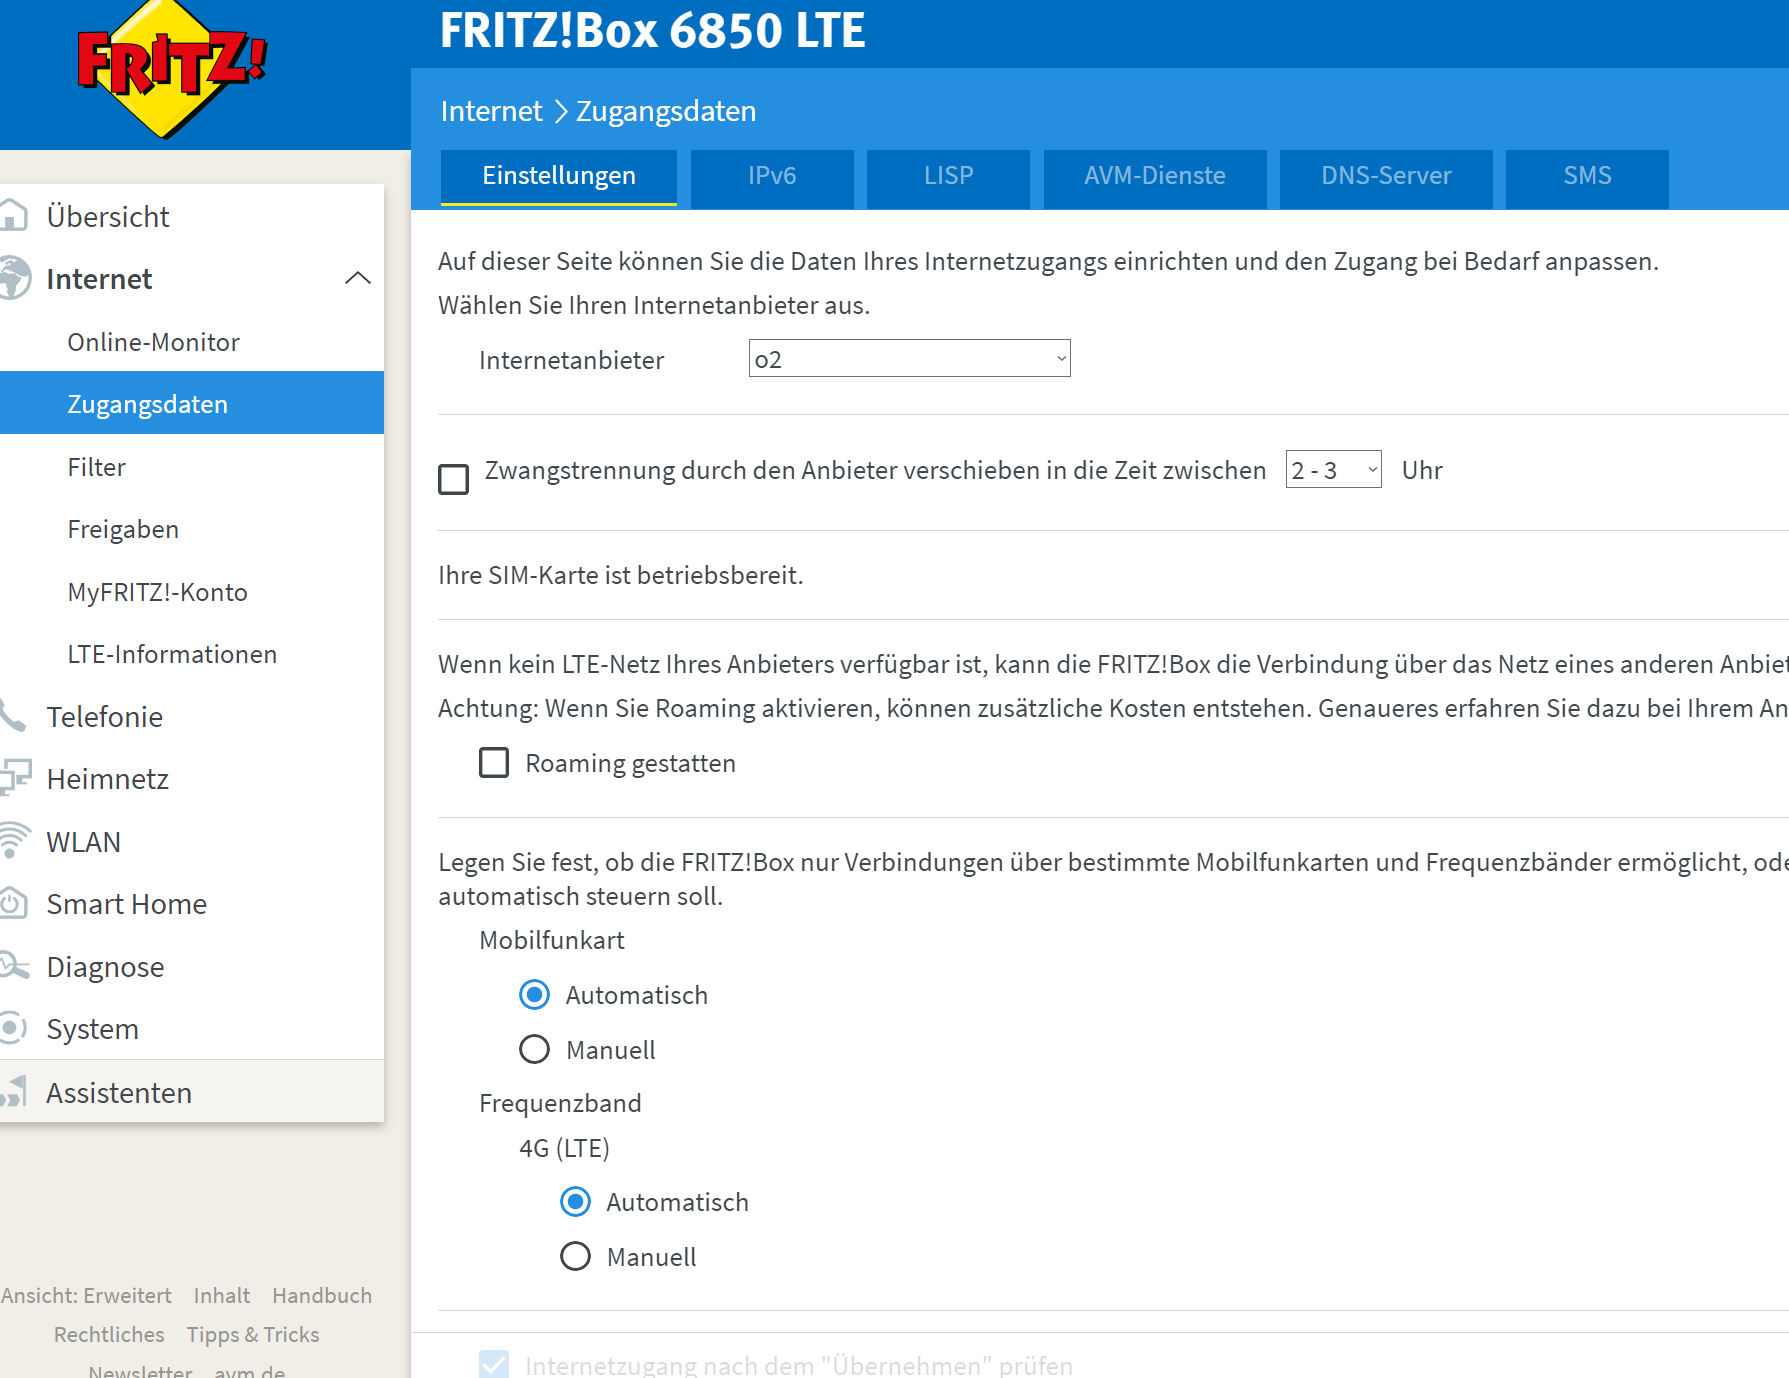
Task: Click the Newsletter footer link
Action: [x=140, y=1370]
